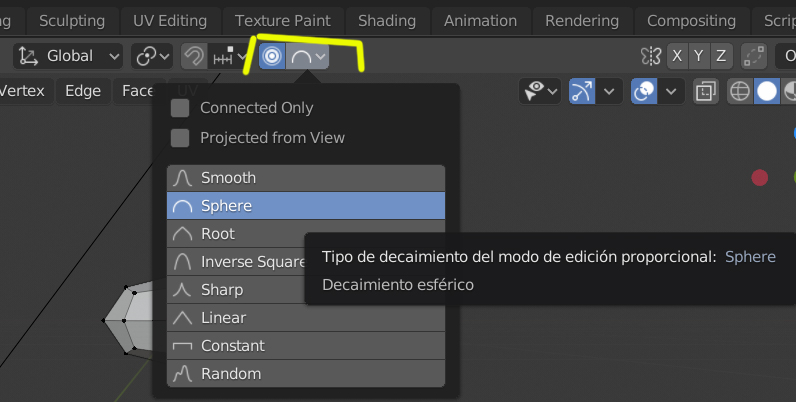Image resolution: width=796 pixels, height=402 pixels.
Task: Open the proportional falloff curve dropdown
Action: [x=308, y=57]
